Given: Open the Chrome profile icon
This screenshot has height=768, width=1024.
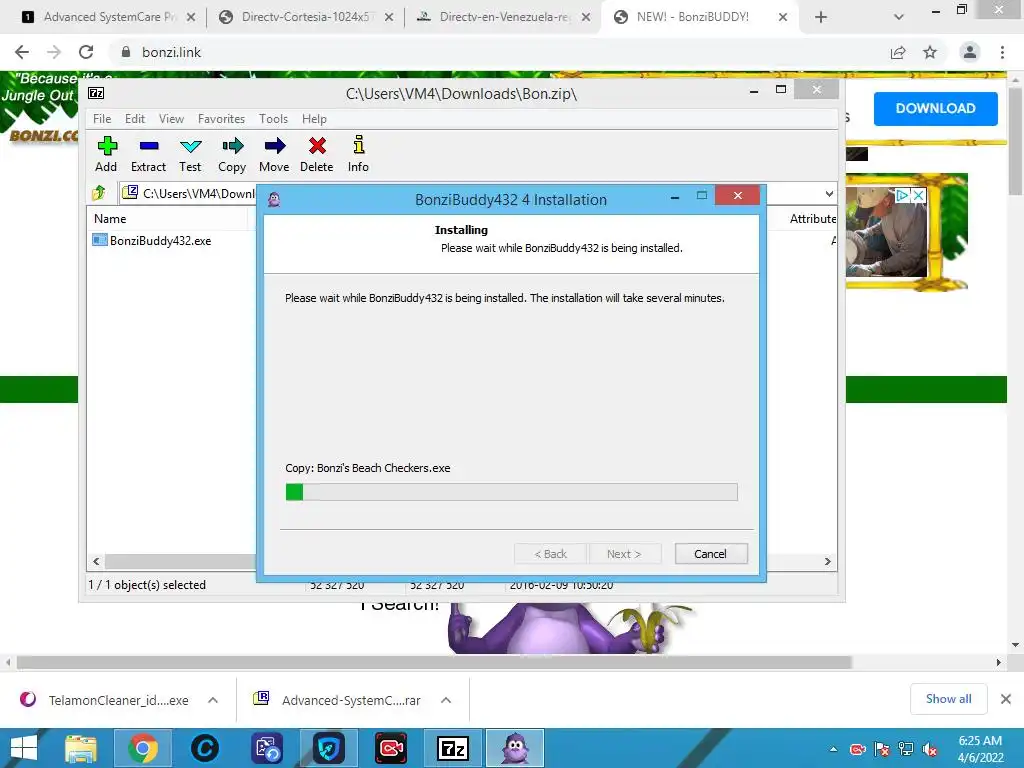Looking at the screenshot, I should coord(970,52).
